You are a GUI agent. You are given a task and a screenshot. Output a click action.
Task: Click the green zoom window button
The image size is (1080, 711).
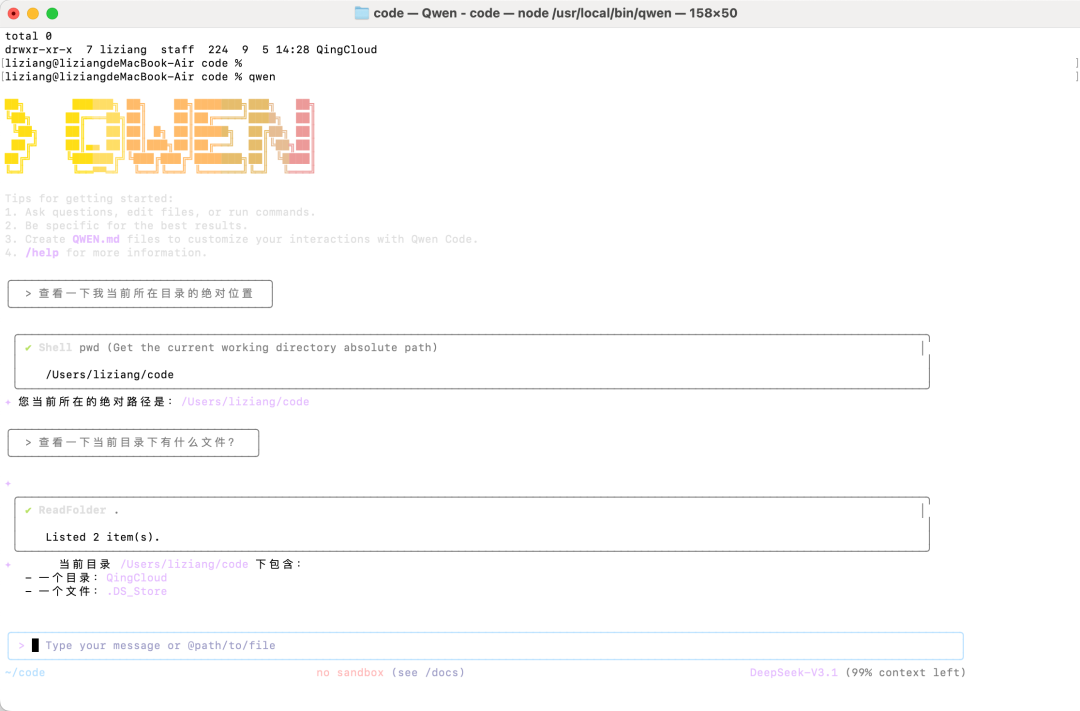(52, 13)
